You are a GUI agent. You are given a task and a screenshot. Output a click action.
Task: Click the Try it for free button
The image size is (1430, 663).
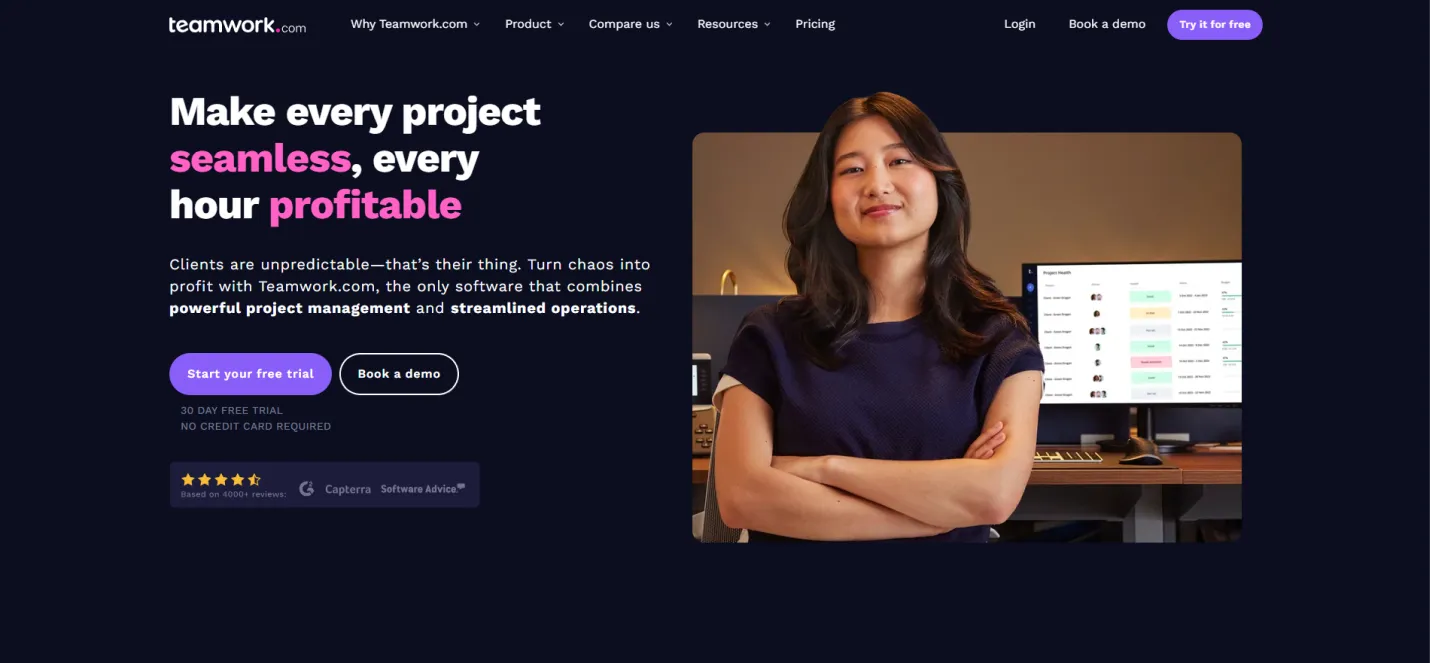(1215, 25)
